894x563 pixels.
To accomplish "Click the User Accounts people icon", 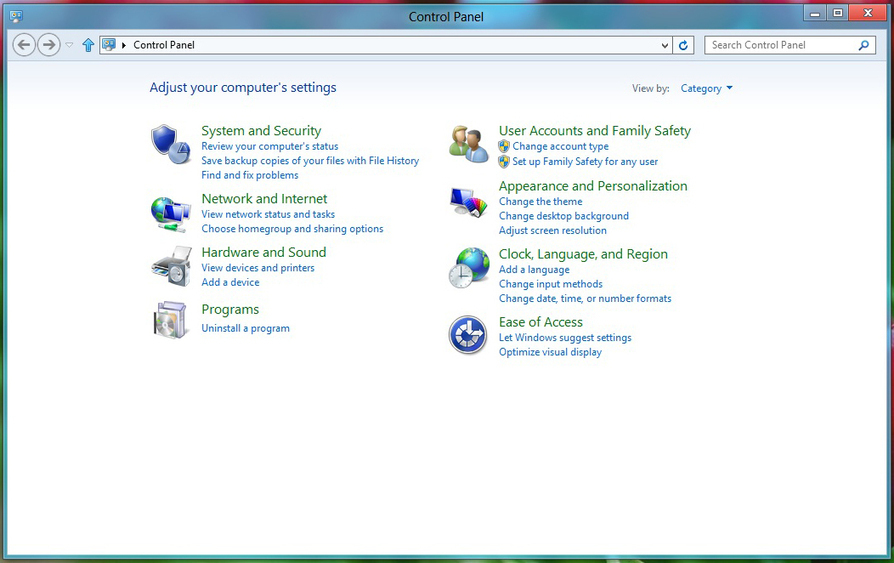I will pos(468,144).
